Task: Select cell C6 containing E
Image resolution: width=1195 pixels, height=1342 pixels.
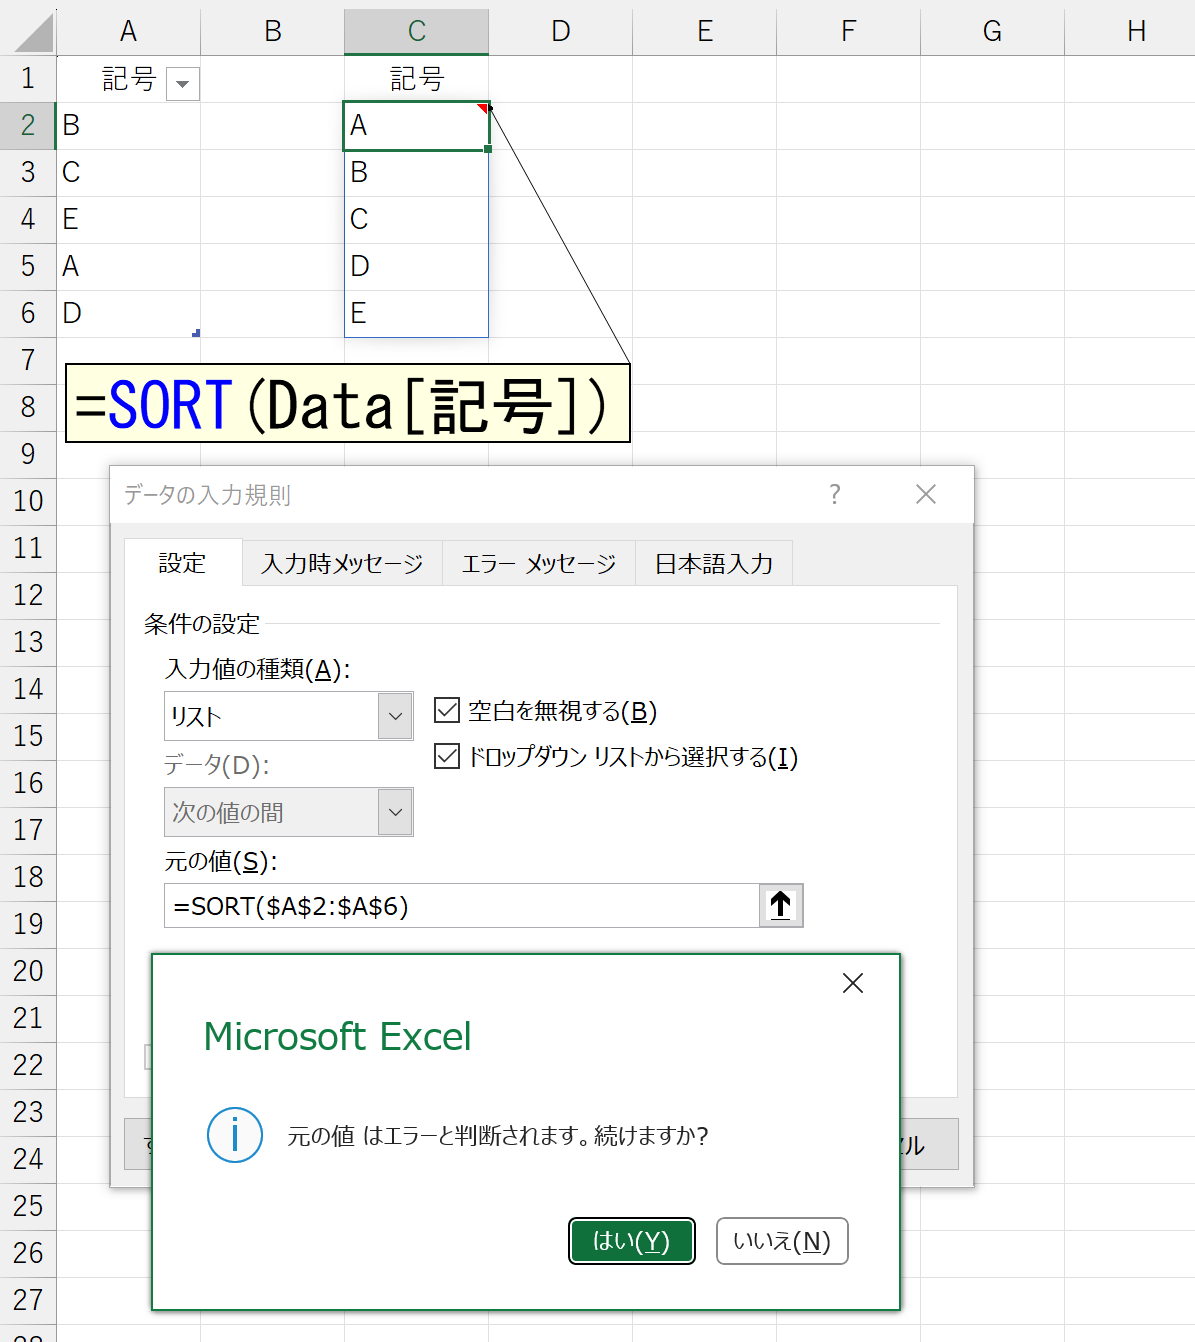Action: 417,314
